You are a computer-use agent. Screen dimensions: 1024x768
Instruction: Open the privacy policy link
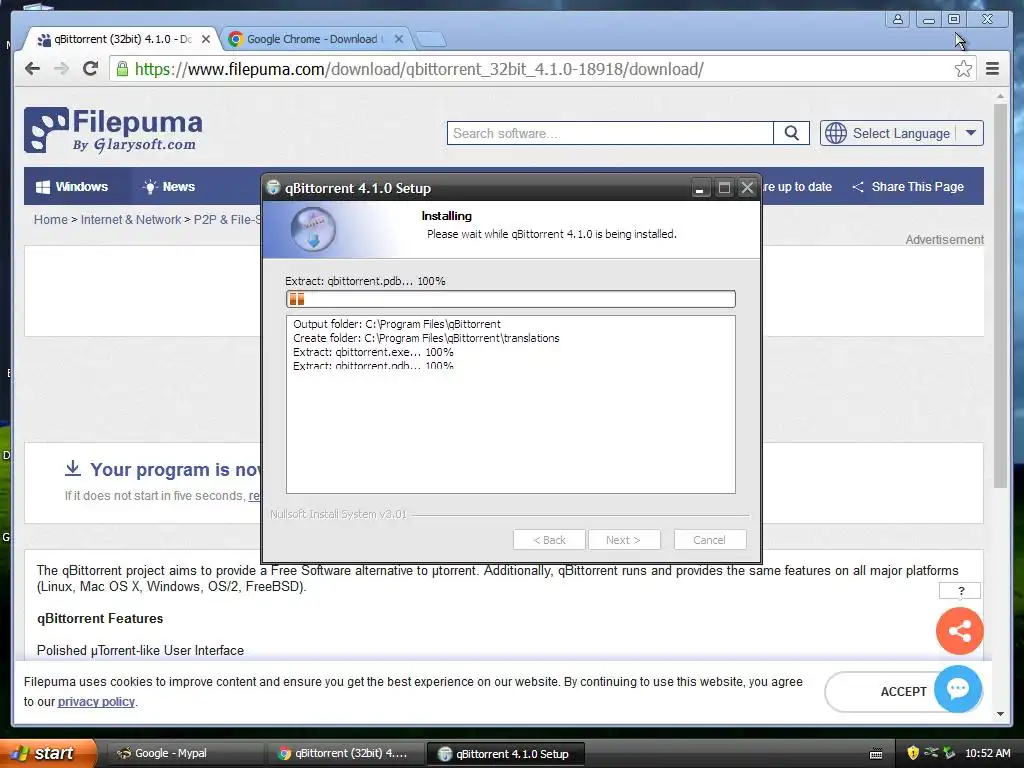[96, 701]
